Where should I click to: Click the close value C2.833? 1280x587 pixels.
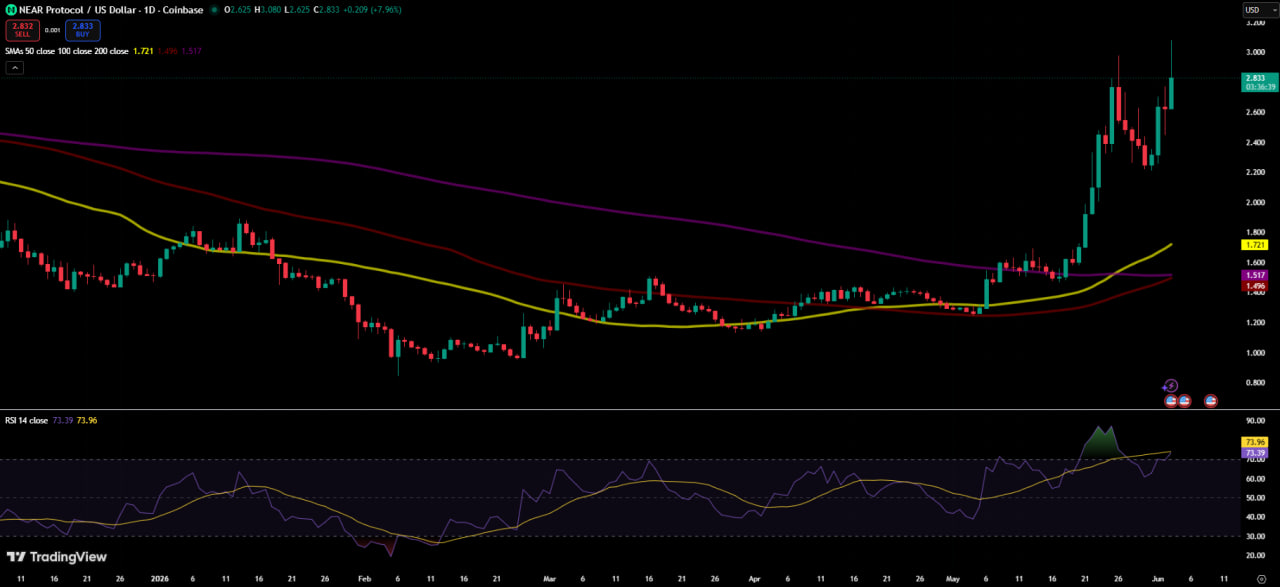[x=326, y=10]
